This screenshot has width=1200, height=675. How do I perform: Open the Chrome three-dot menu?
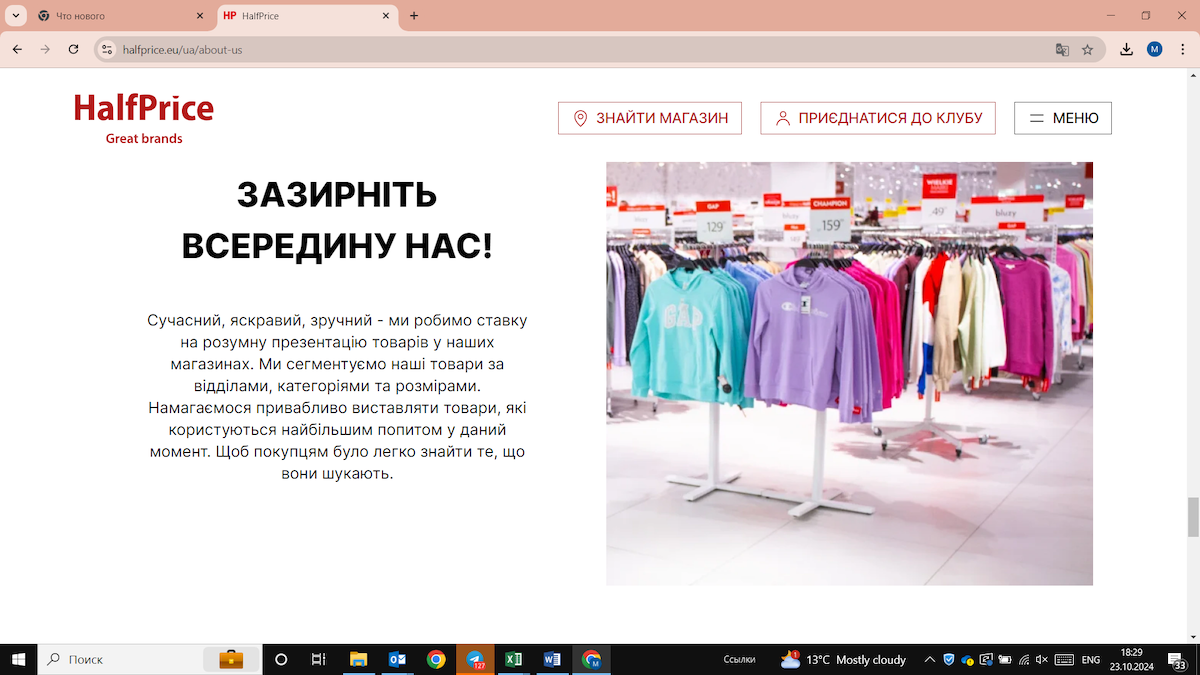[x=1181, y=49]
